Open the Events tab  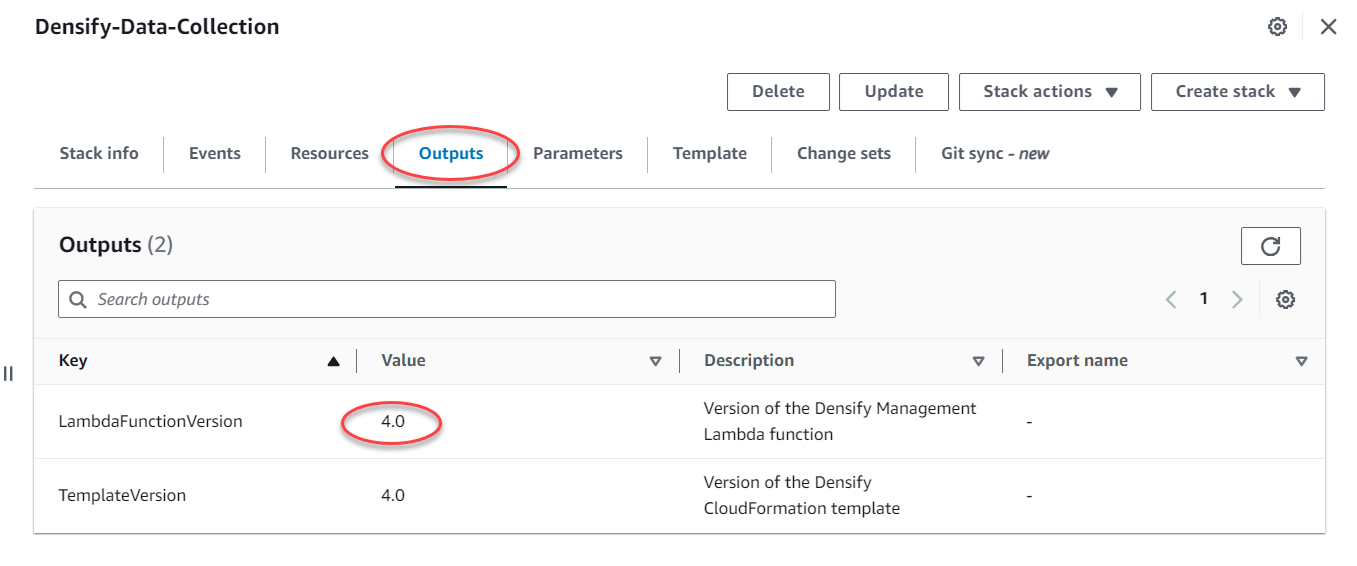(215, 153)
